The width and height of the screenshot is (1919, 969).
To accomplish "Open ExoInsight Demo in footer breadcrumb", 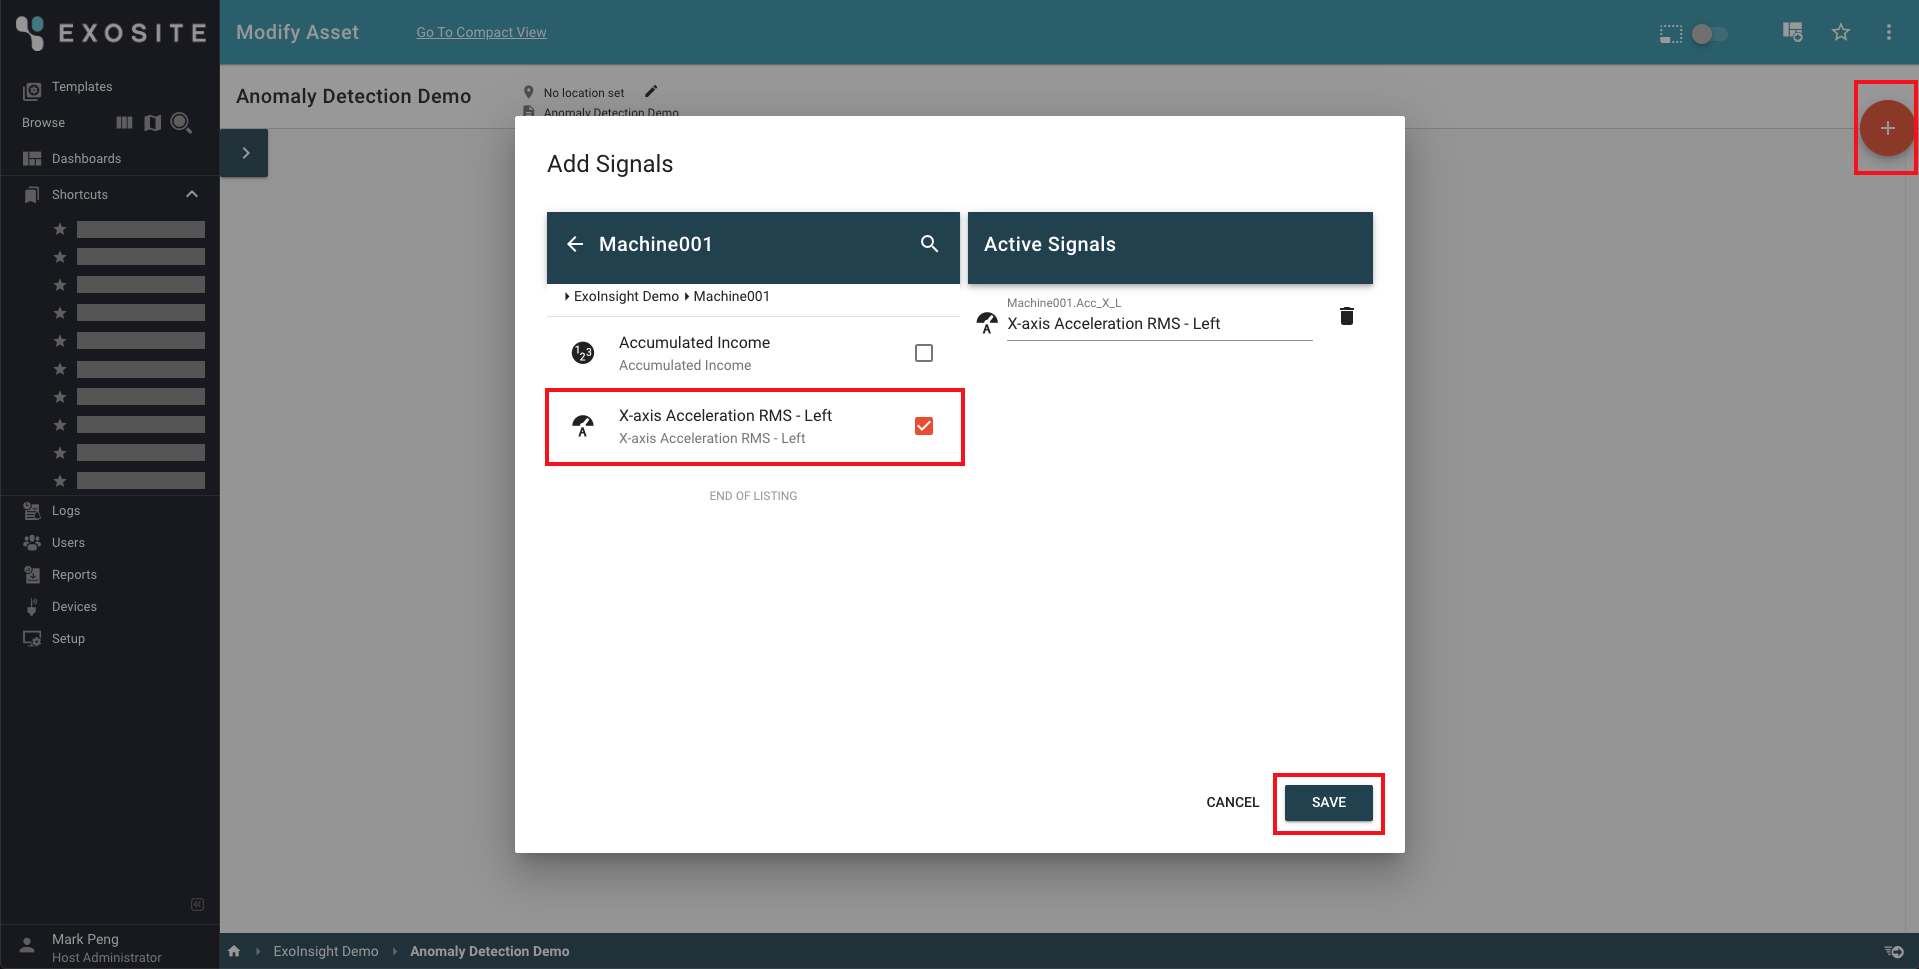I will [x=326, y=951].
